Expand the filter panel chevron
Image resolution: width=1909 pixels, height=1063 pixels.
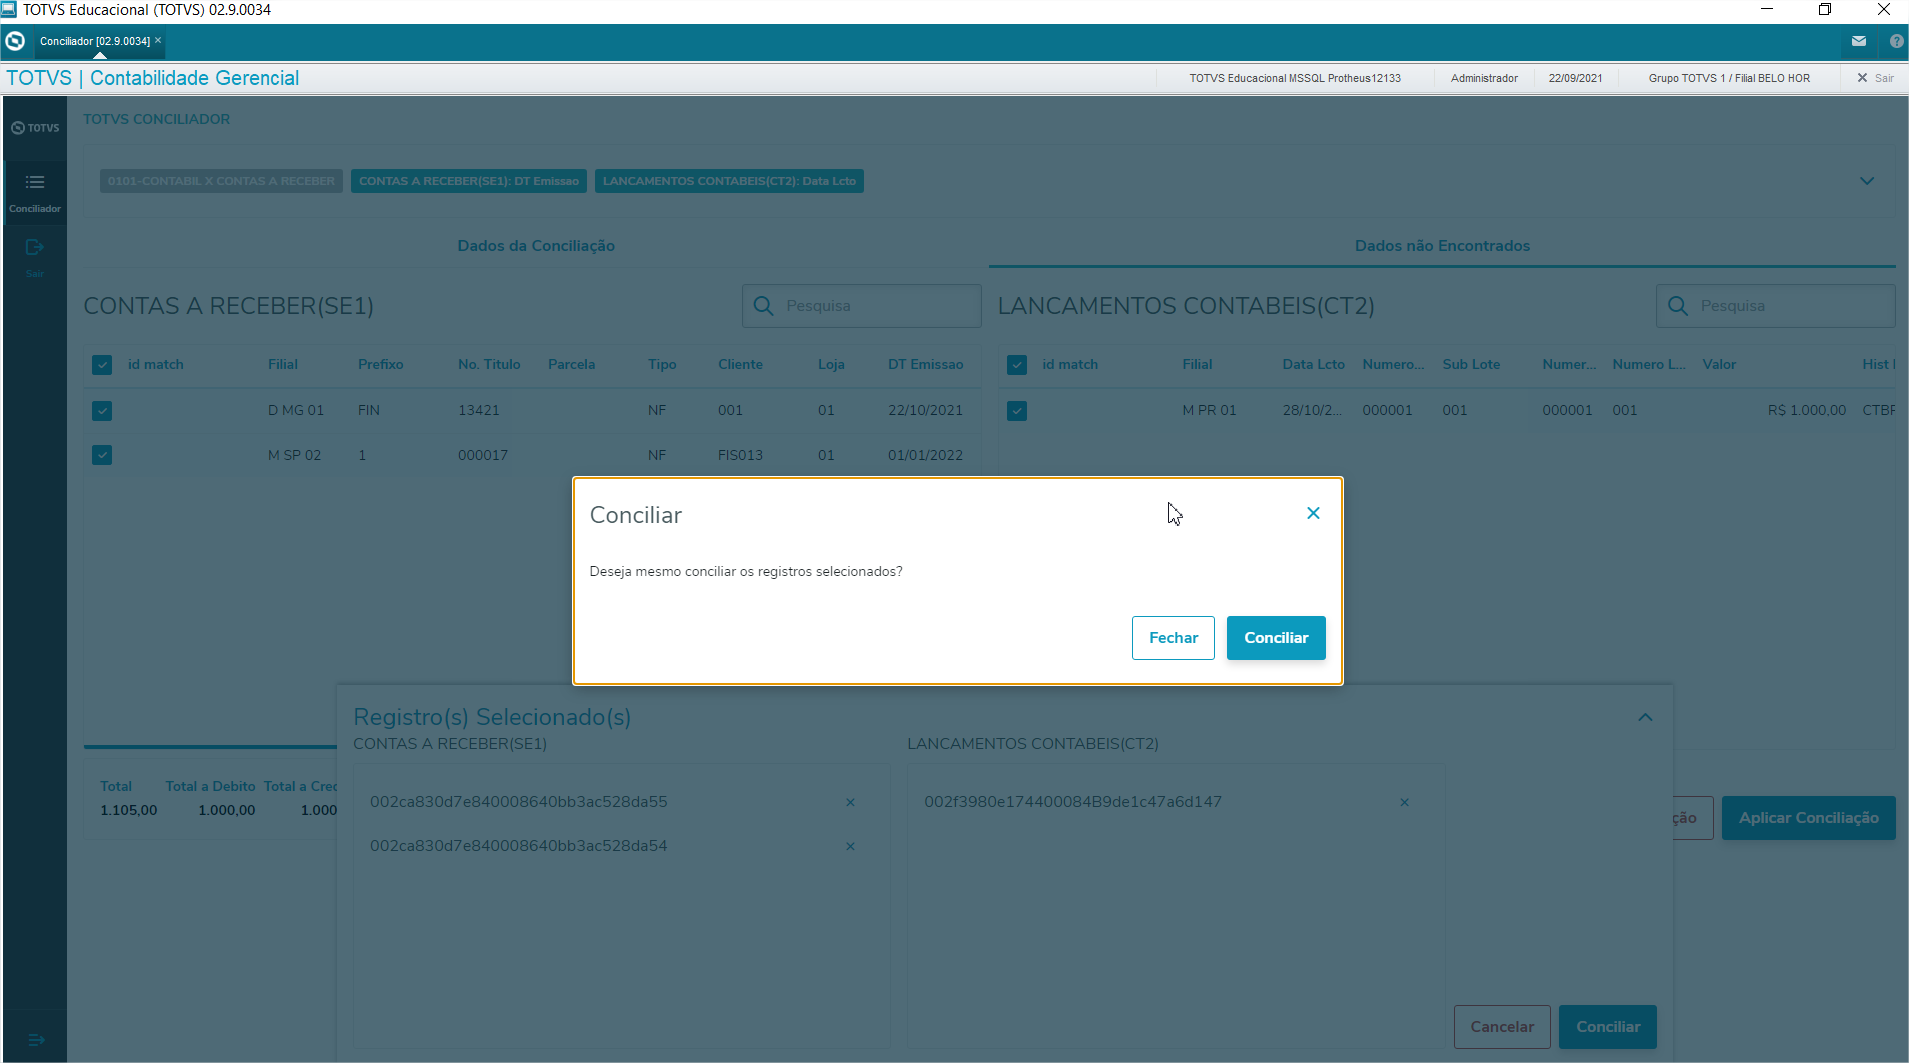pyautogui.click(x=1867, y=181)
